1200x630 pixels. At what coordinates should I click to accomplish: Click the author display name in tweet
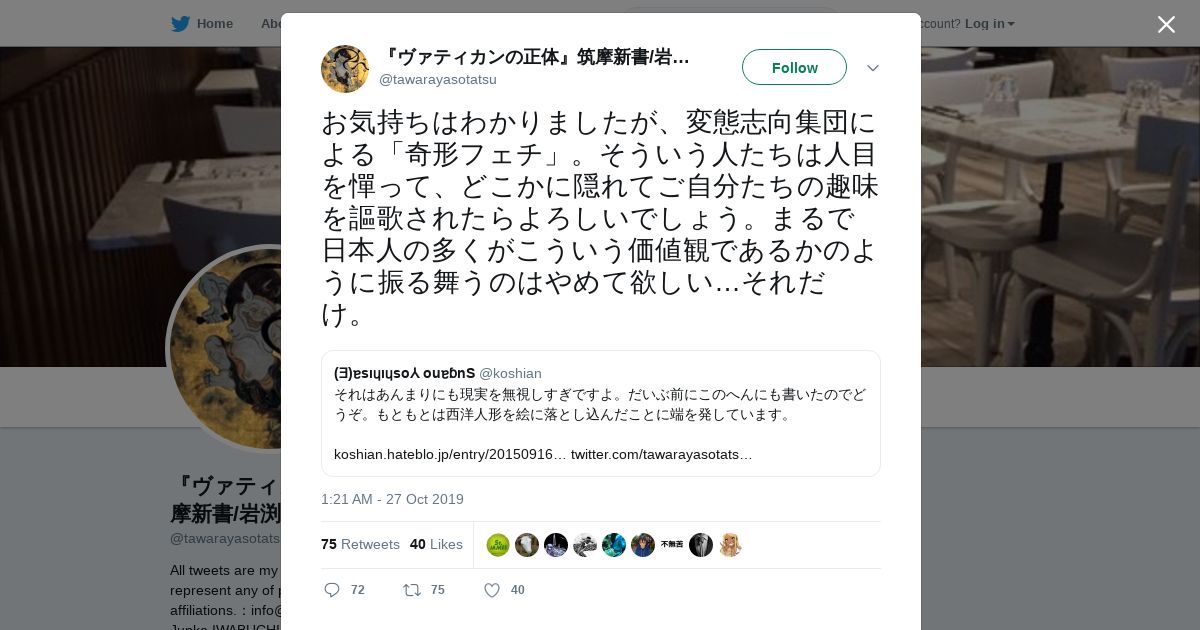(x=535, y=57)
